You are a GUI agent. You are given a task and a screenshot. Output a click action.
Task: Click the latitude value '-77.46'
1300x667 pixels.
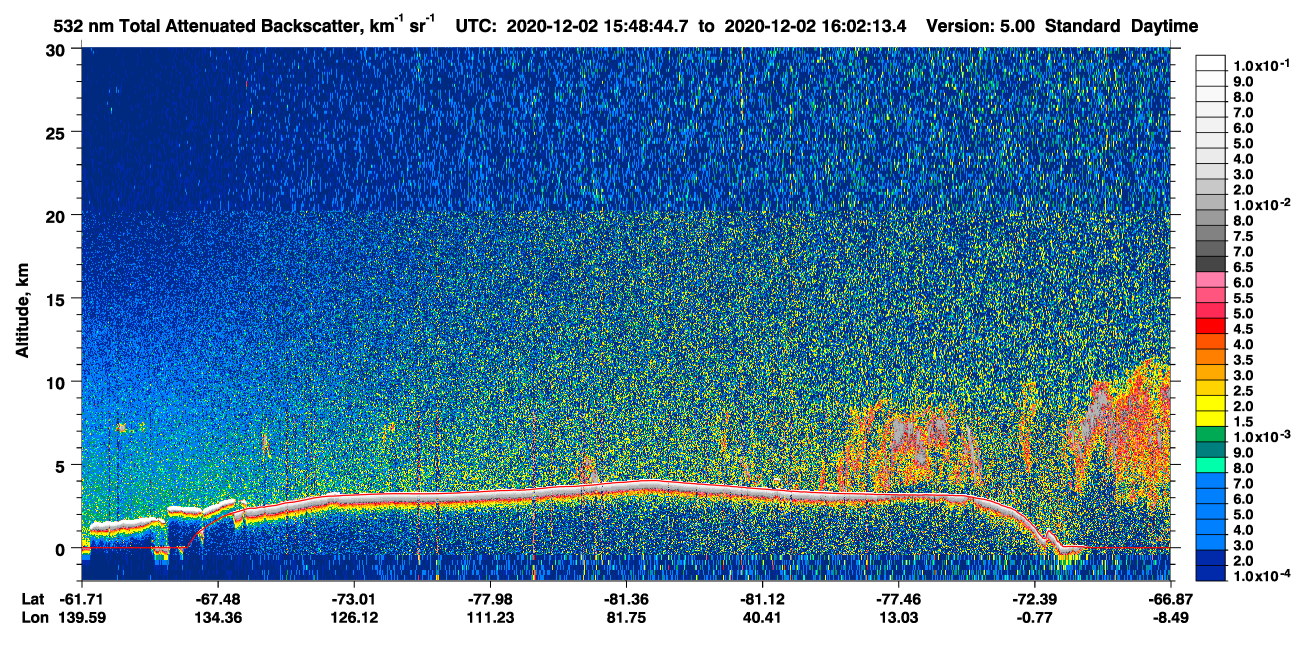click(x=898, y=599)
